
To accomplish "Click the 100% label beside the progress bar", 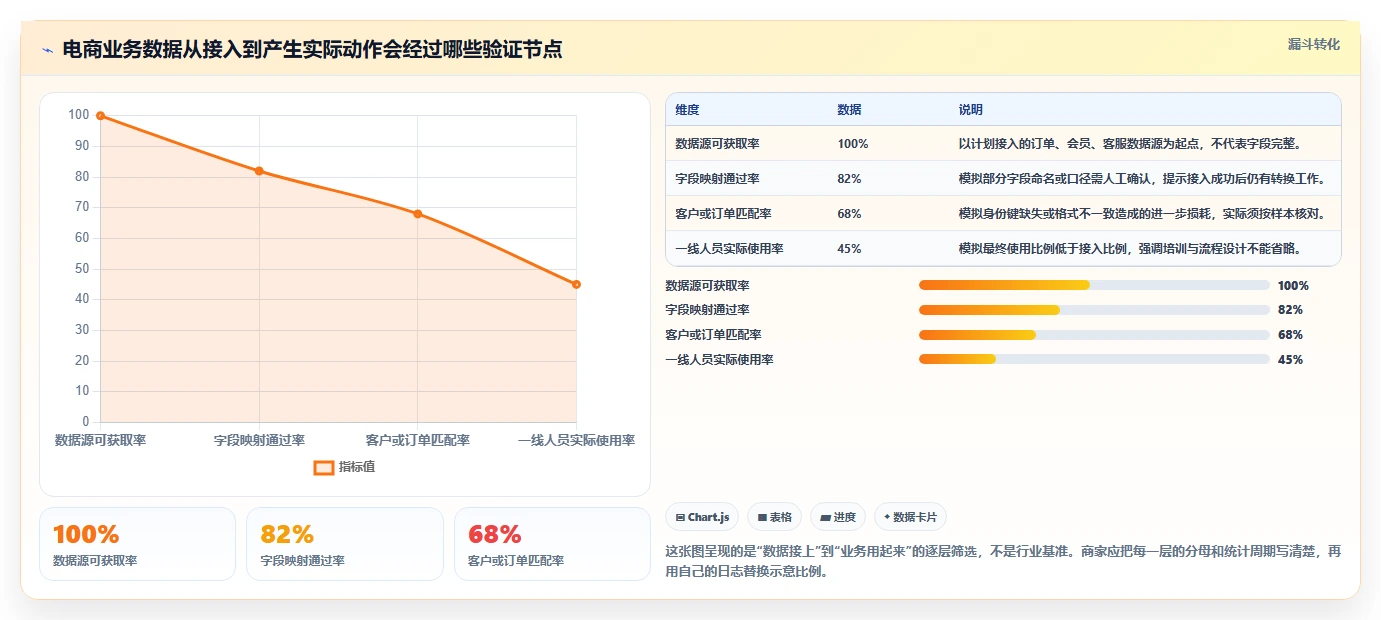I will (x=1293, y=285).
